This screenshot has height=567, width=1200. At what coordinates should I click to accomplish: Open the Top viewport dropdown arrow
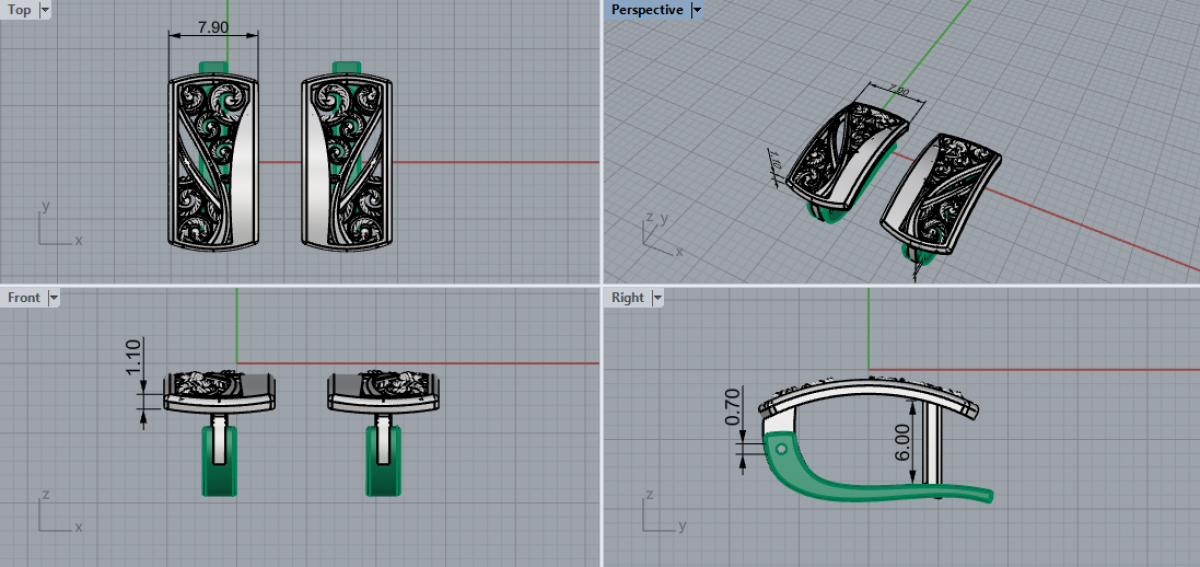(45, 10)
